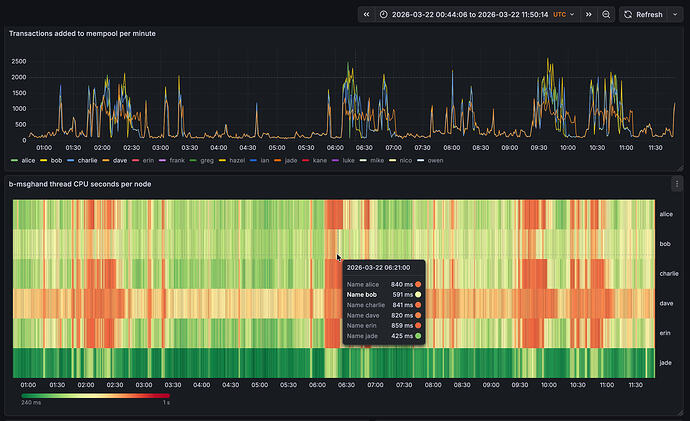This screenshot has height=421, width=690.
Task: Open the heatmap panel's three-dot menu
Action: coord(677,184)
